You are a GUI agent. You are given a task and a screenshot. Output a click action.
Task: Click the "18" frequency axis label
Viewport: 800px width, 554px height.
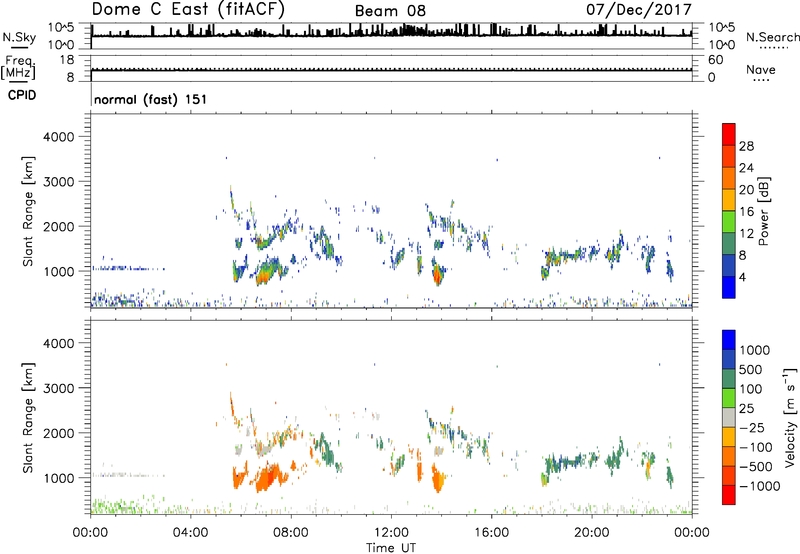66,60
